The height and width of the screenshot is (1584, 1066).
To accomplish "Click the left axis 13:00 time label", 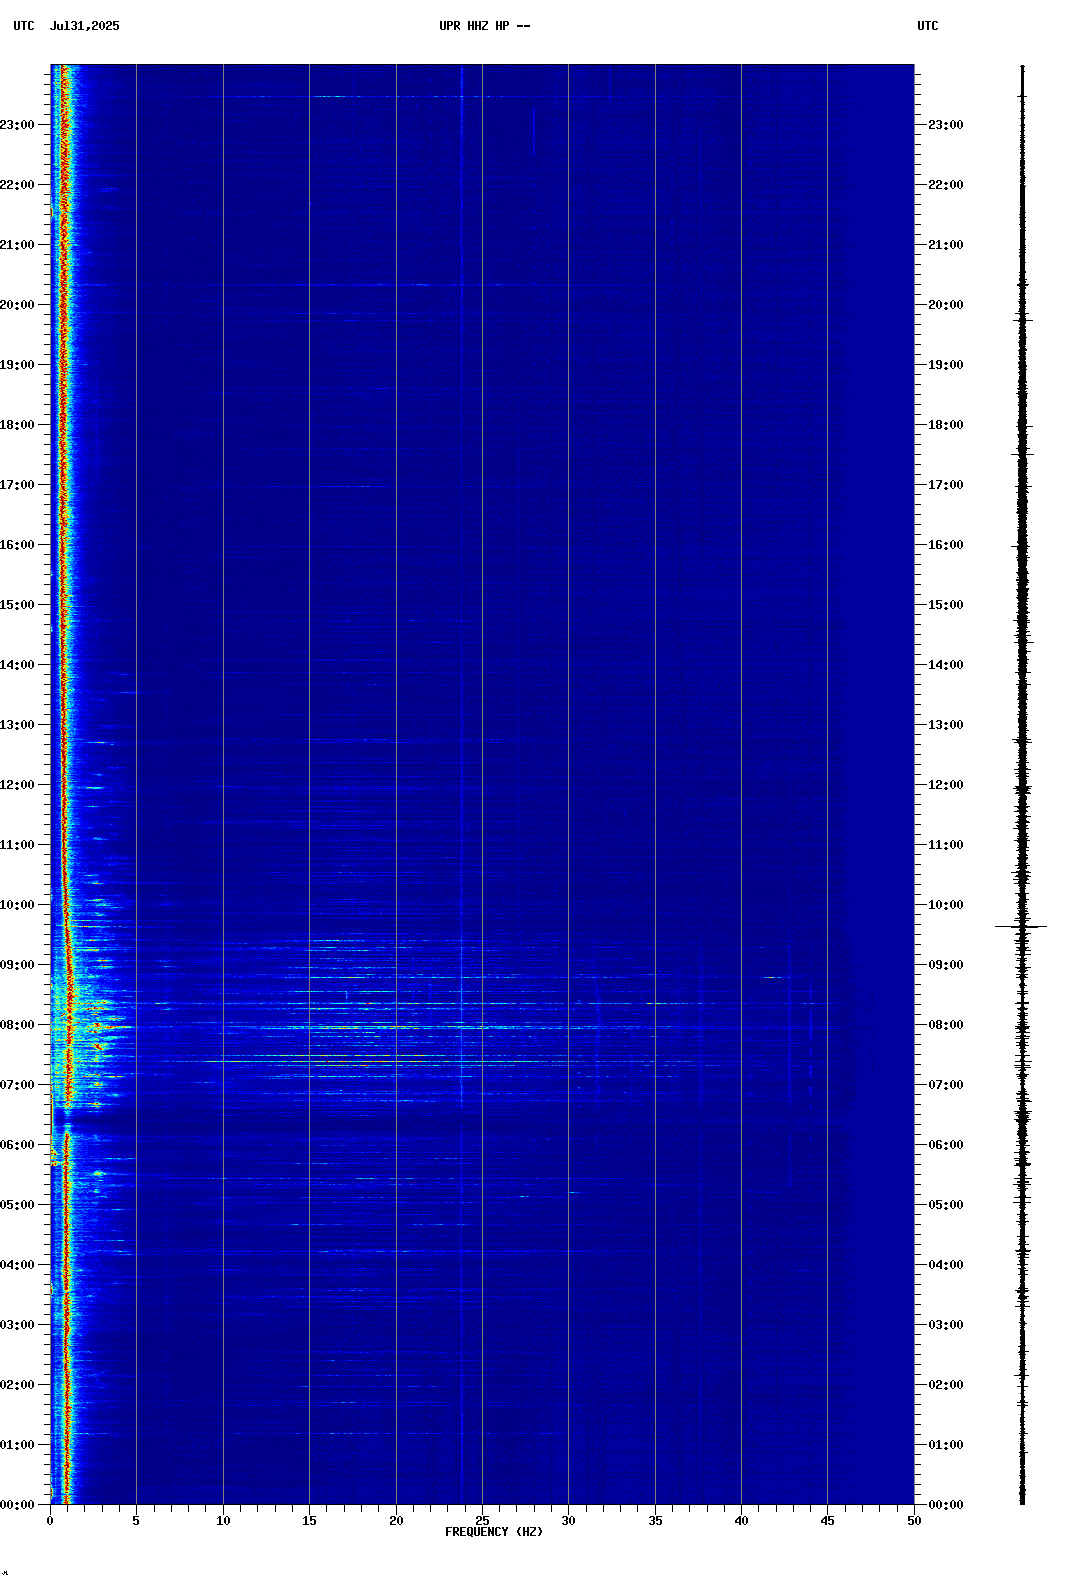I will [18, 725].
